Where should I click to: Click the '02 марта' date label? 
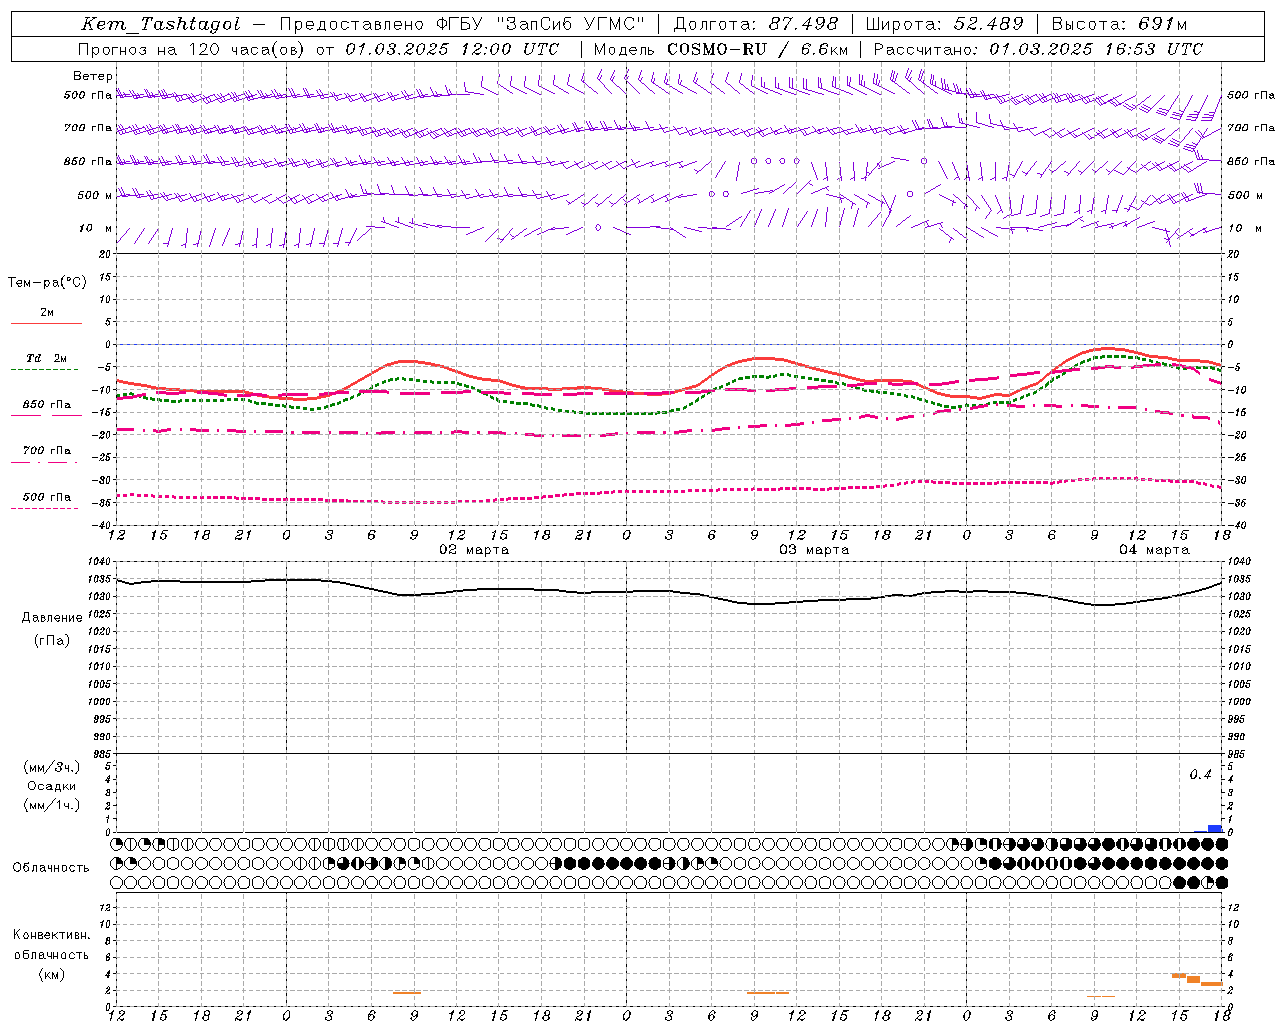coord(474,550)
